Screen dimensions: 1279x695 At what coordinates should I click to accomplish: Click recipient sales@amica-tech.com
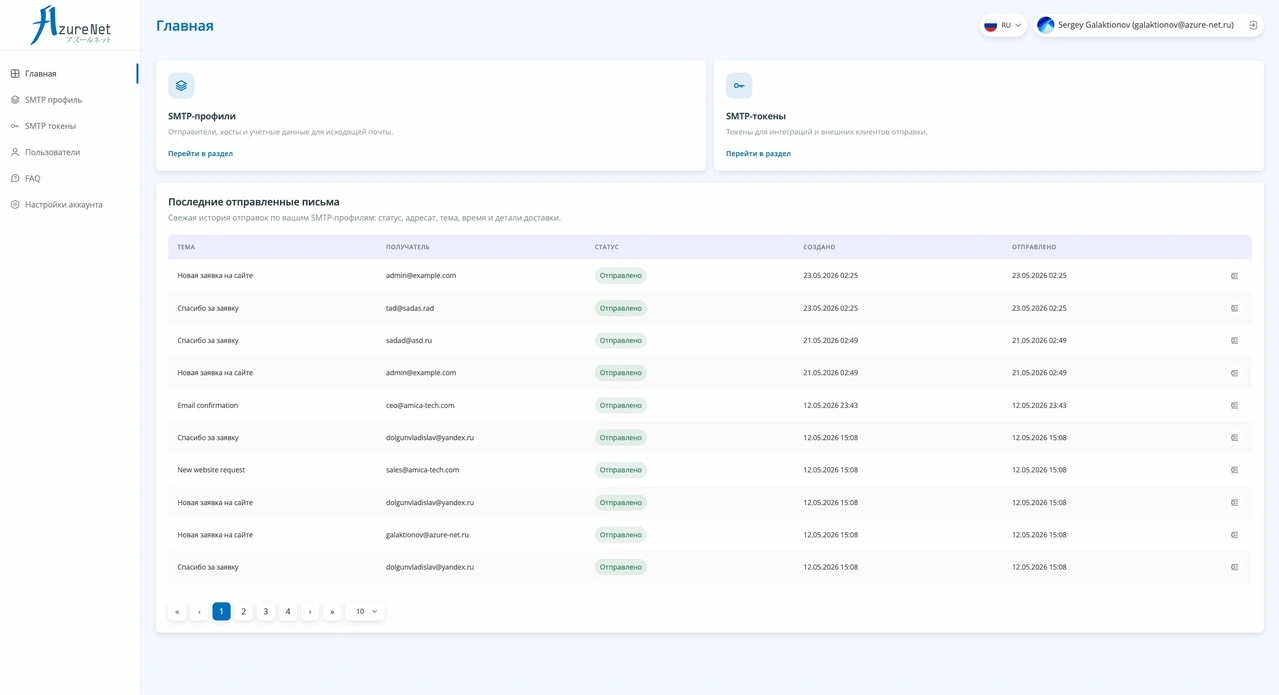coord(422,470)
